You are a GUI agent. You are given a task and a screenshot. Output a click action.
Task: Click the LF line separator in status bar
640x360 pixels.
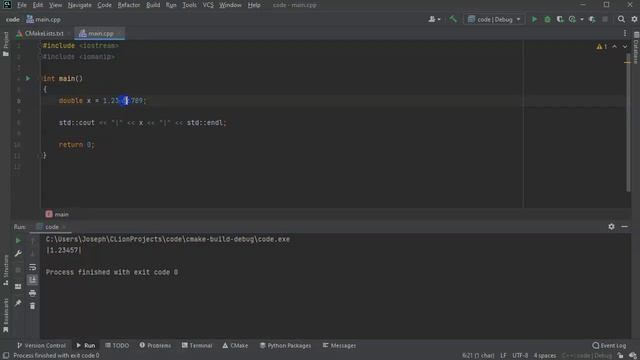(503, 356)
